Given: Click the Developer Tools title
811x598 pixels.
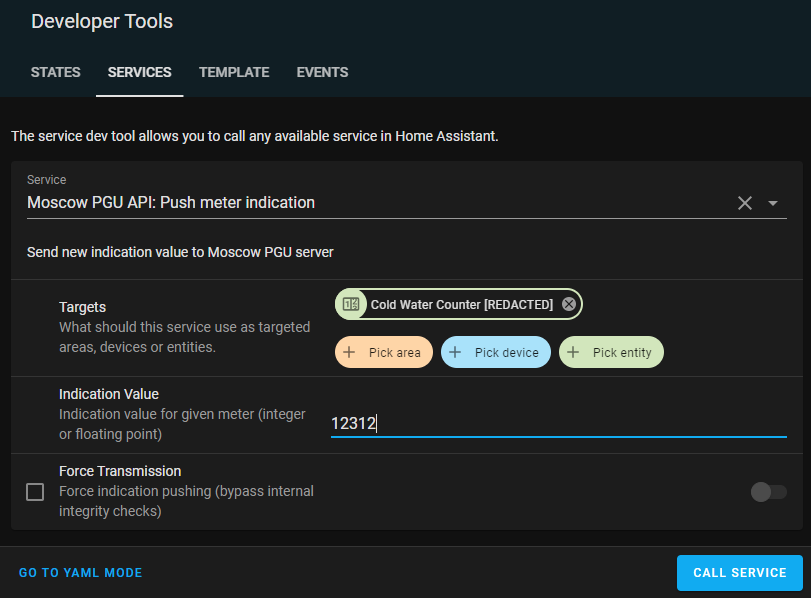Looking at the screenshot, I should pyautogui.click(x=102, y=22).
